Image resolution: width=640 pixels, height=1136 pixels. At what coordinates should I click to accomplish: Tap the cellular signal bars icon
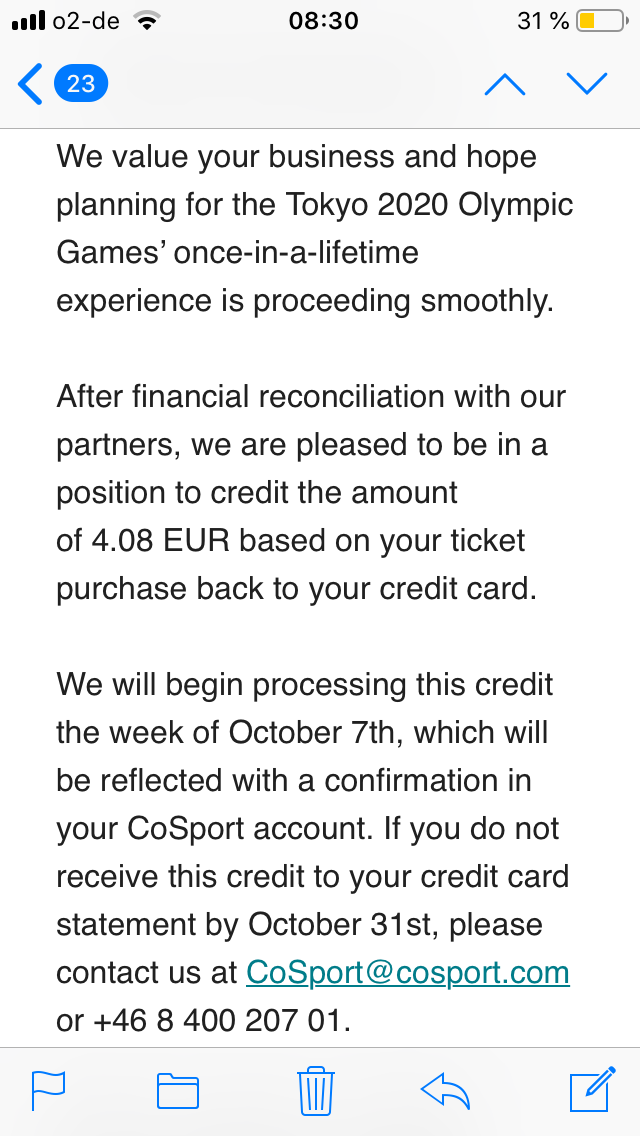[28, 20]
